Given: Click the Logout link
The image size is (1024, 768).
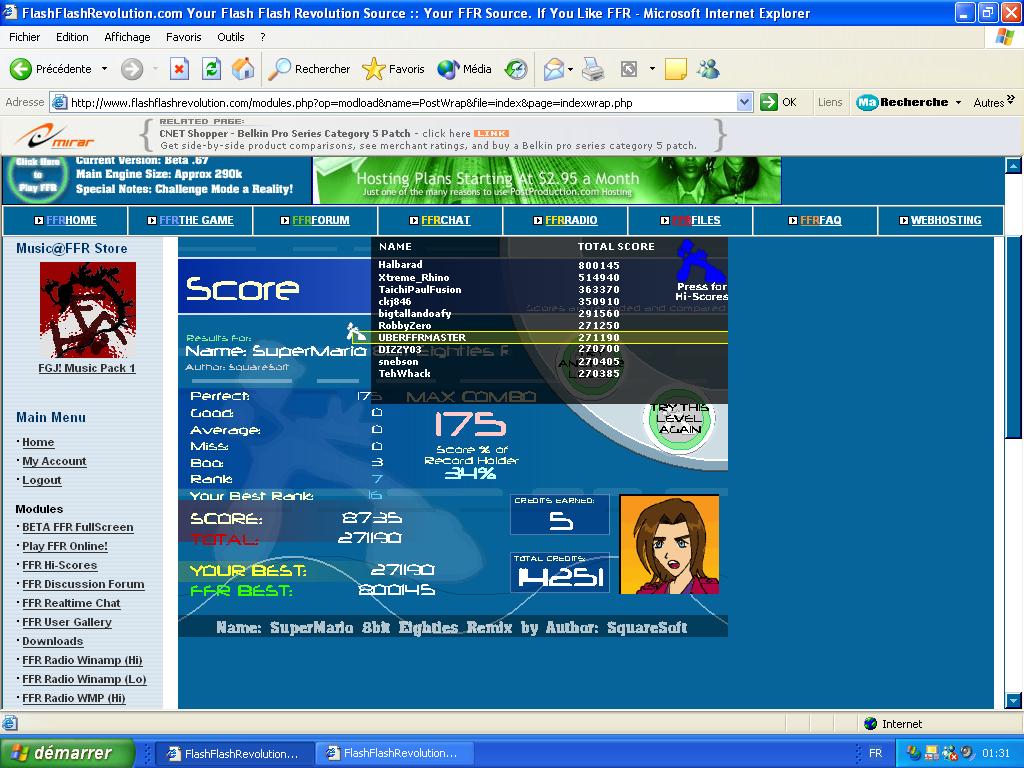Looking at the screenshot, I should [42, 480].
